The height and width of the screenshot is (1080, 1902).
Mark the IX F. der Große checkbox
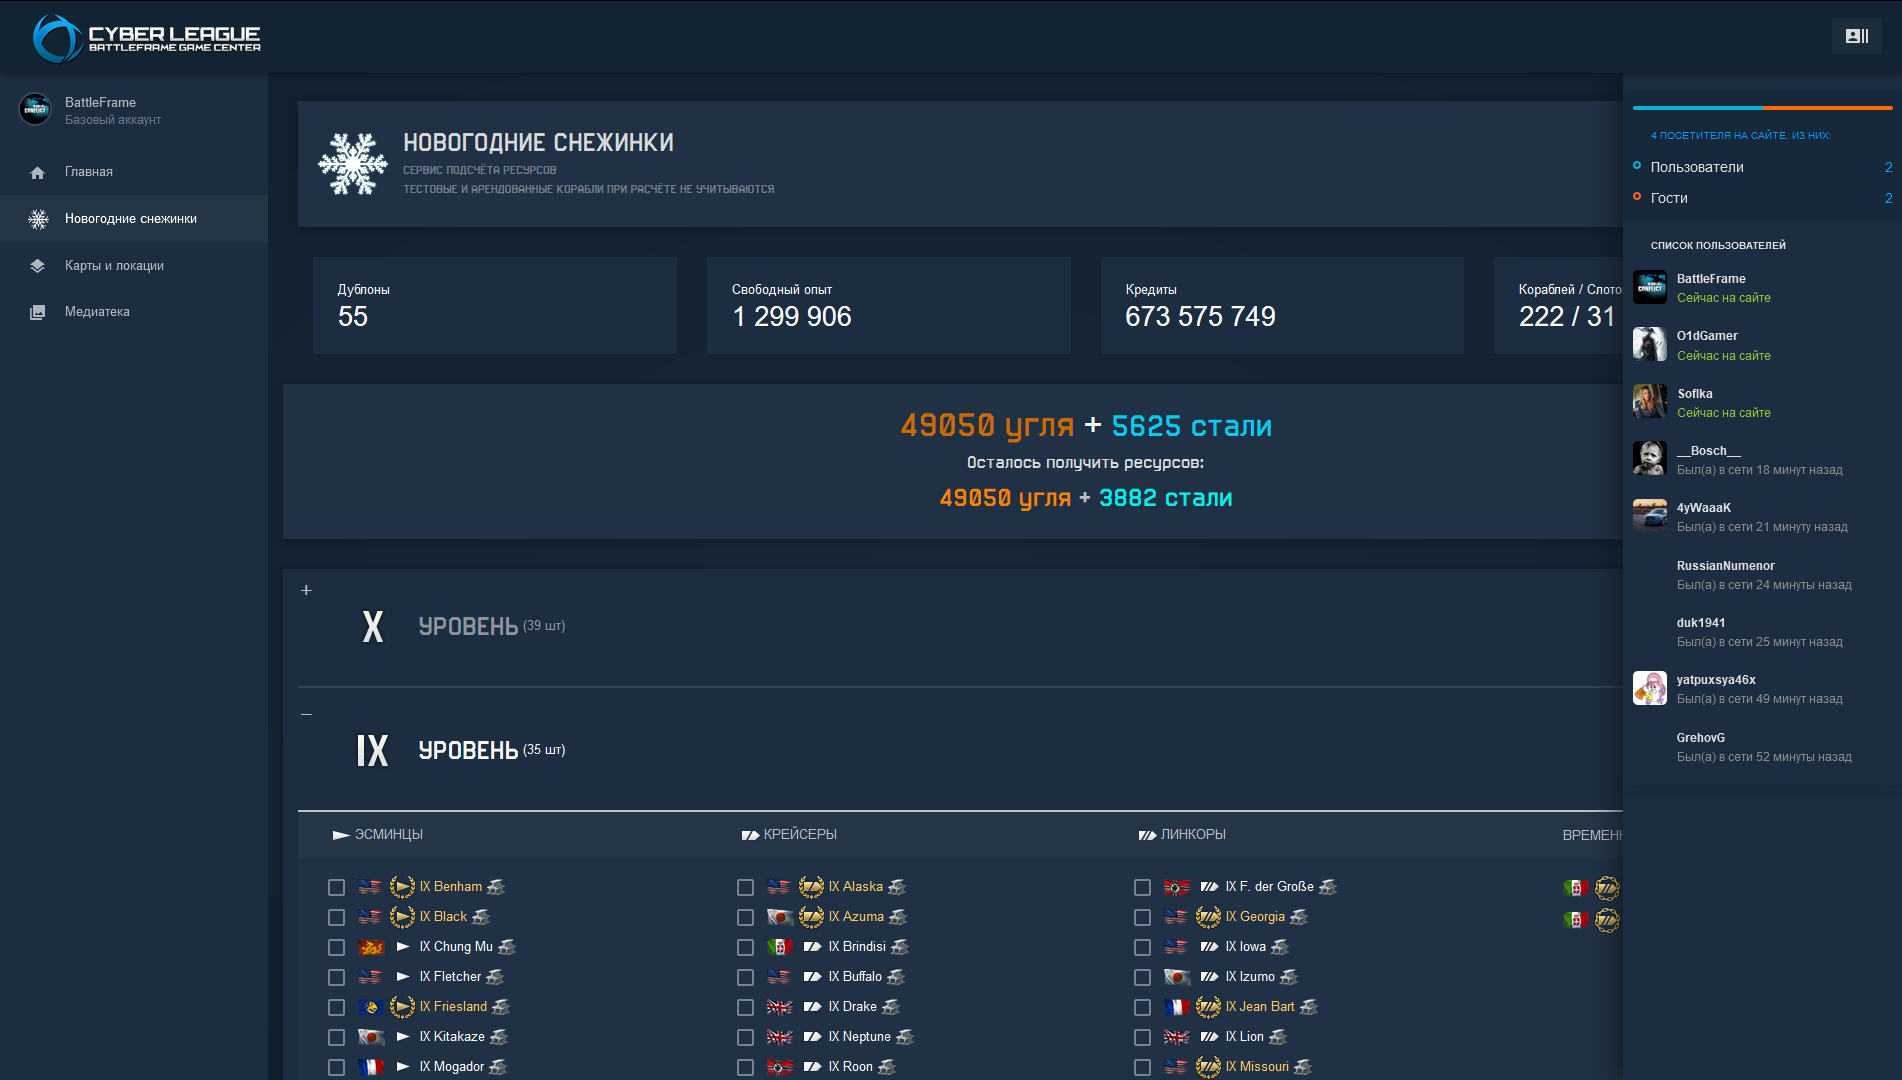1142,888
